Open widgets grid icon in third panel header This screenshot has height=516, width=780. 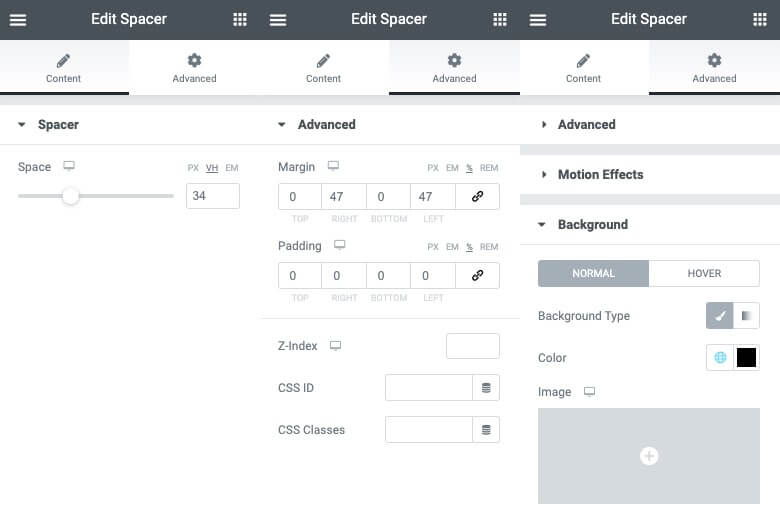point(760,19)
